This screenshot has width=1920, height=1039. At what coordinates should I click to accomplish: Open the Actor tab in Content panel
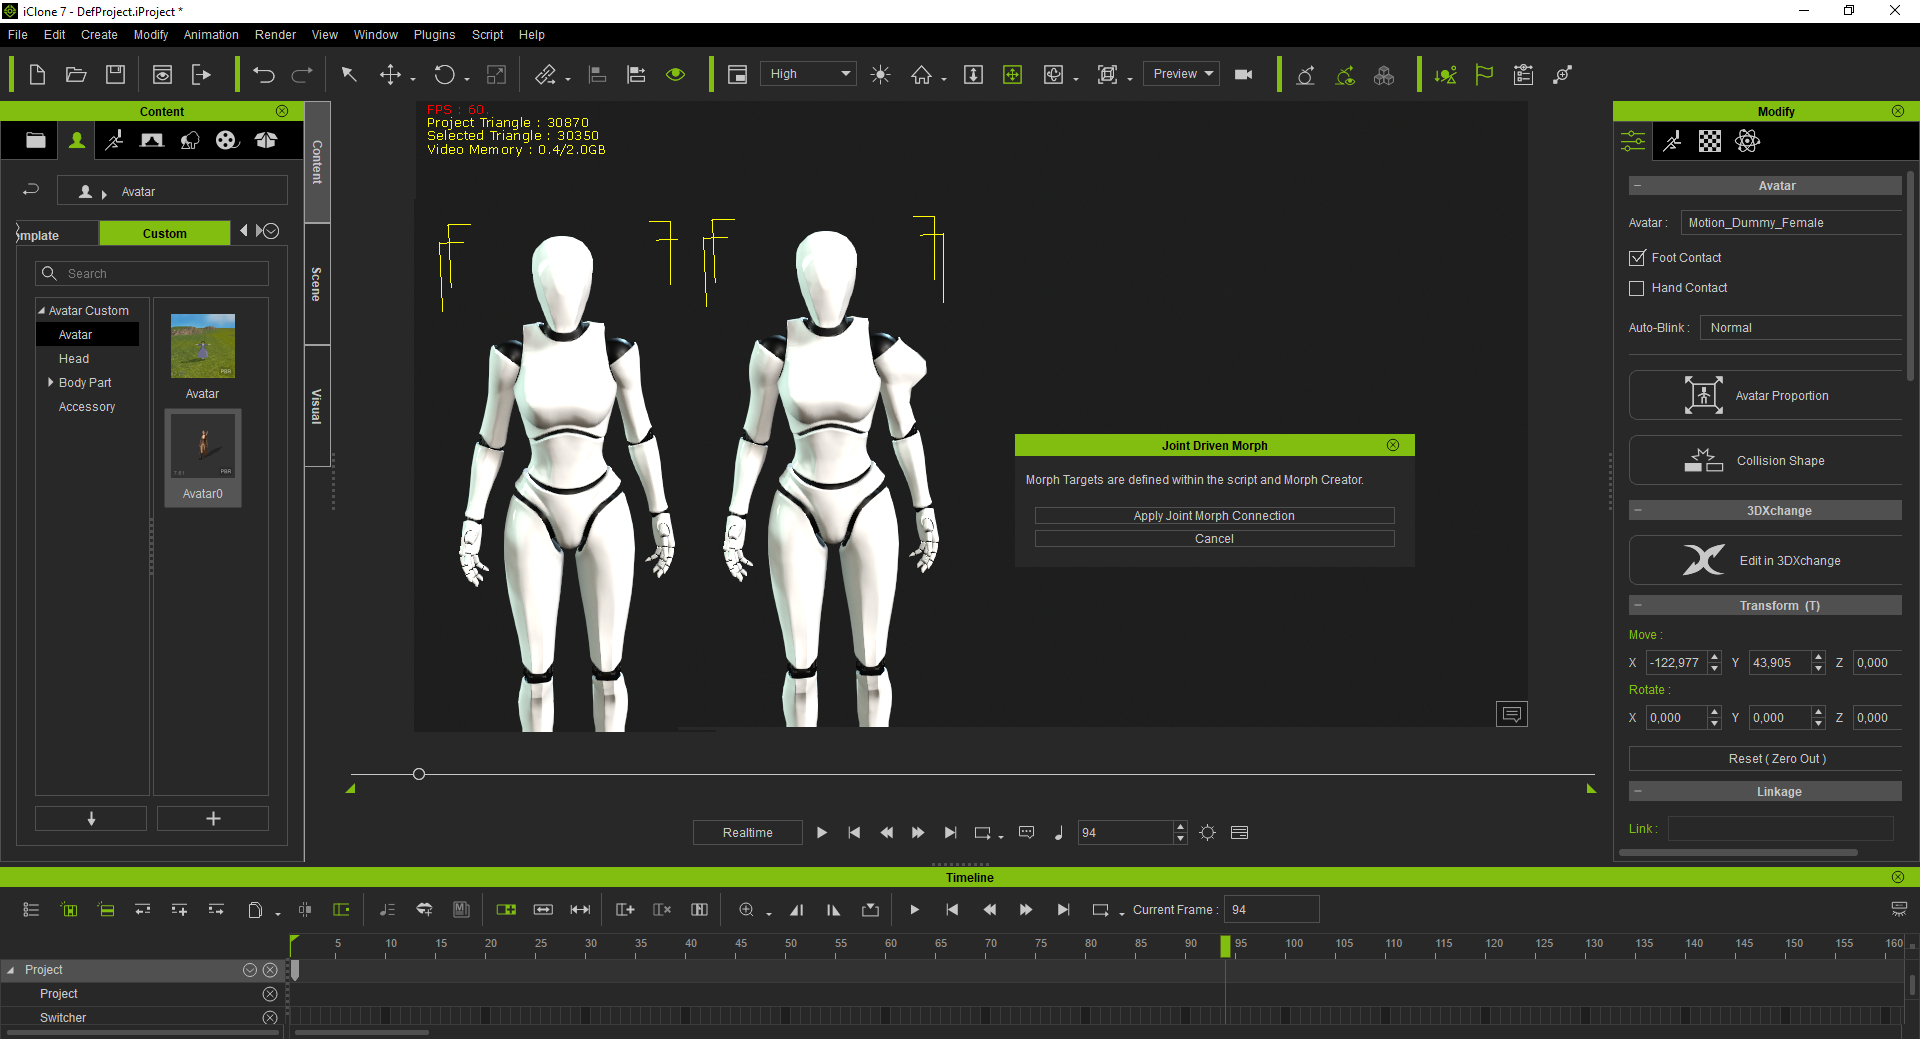76,140
